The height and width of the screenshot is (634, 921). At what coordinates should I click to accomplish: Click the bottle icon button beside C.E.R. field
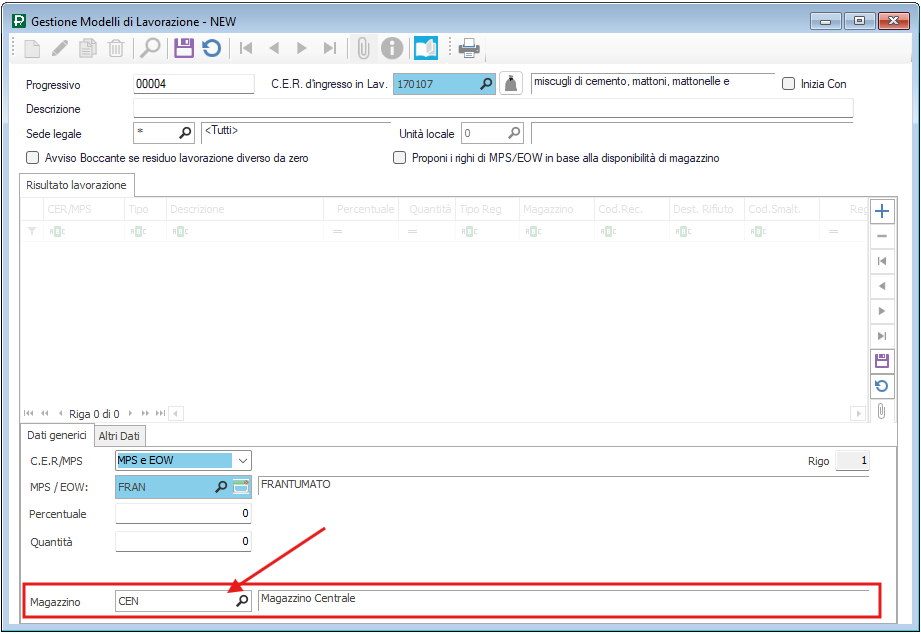[510, 85]
